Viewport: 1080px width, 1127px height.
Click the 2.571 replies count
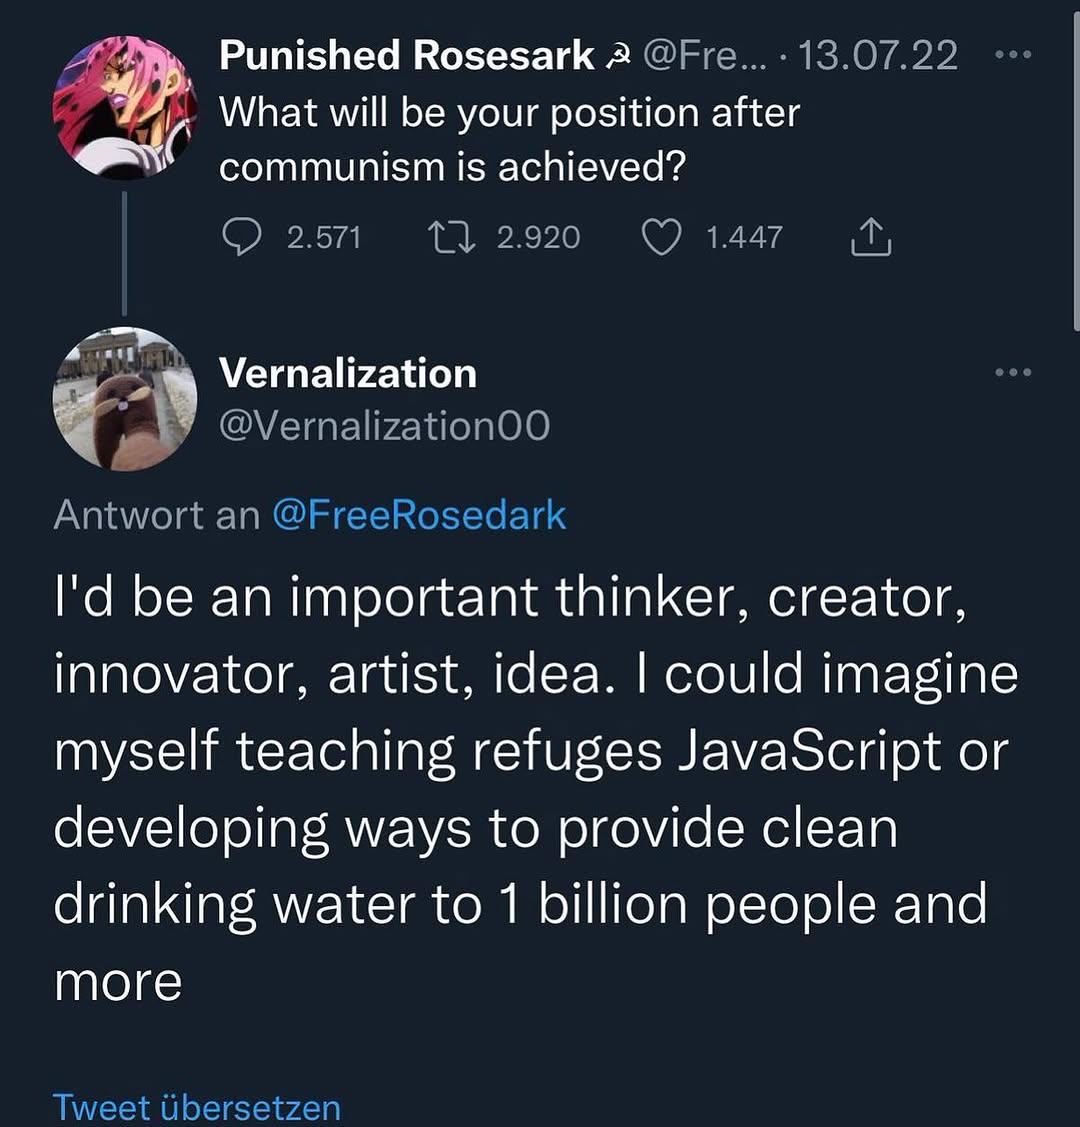click(x=323, y=238)
